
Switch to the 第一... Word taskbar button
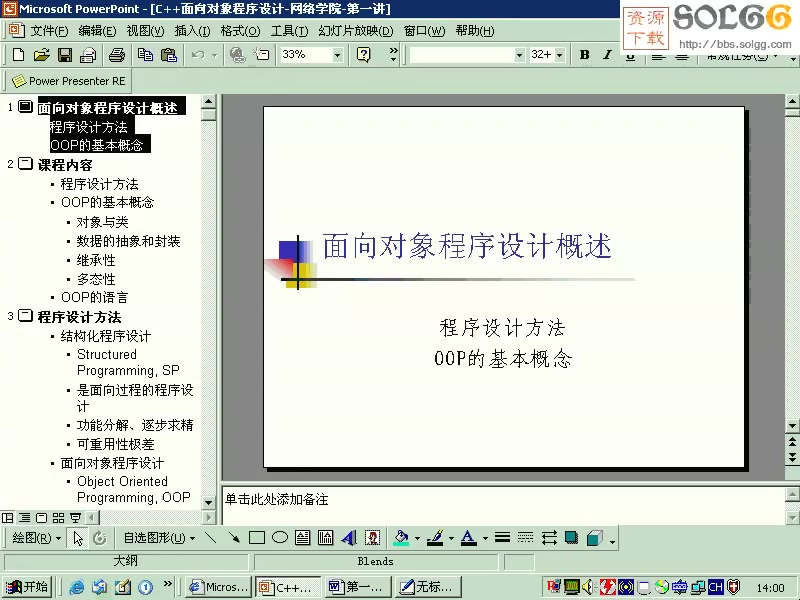tap(357, 587)
